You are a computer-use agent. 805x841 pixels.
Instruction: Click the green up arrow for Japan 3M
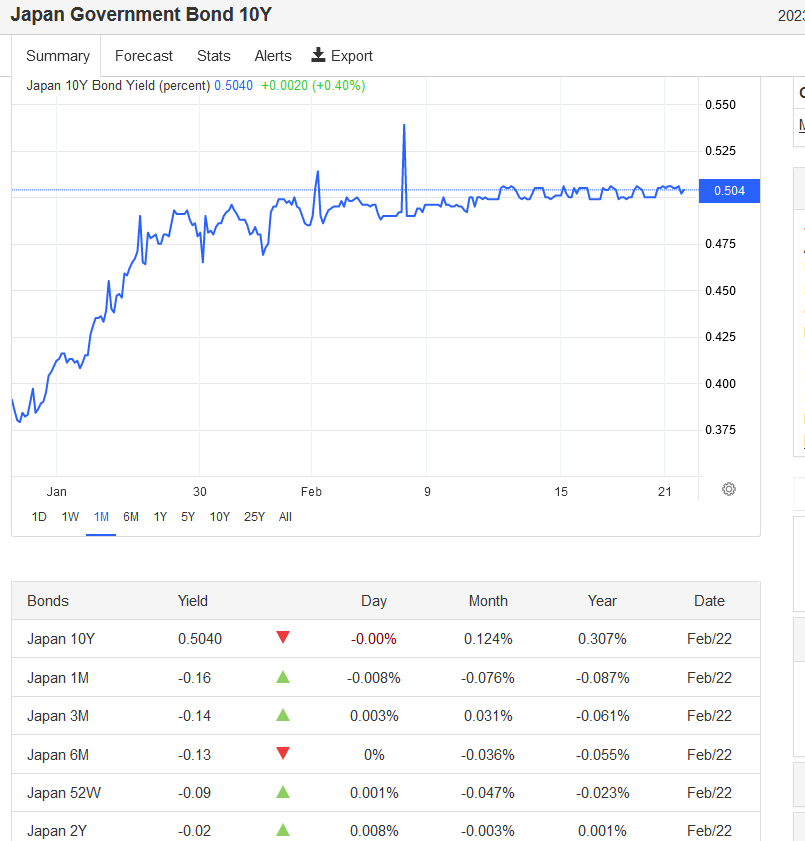point(283,715)
